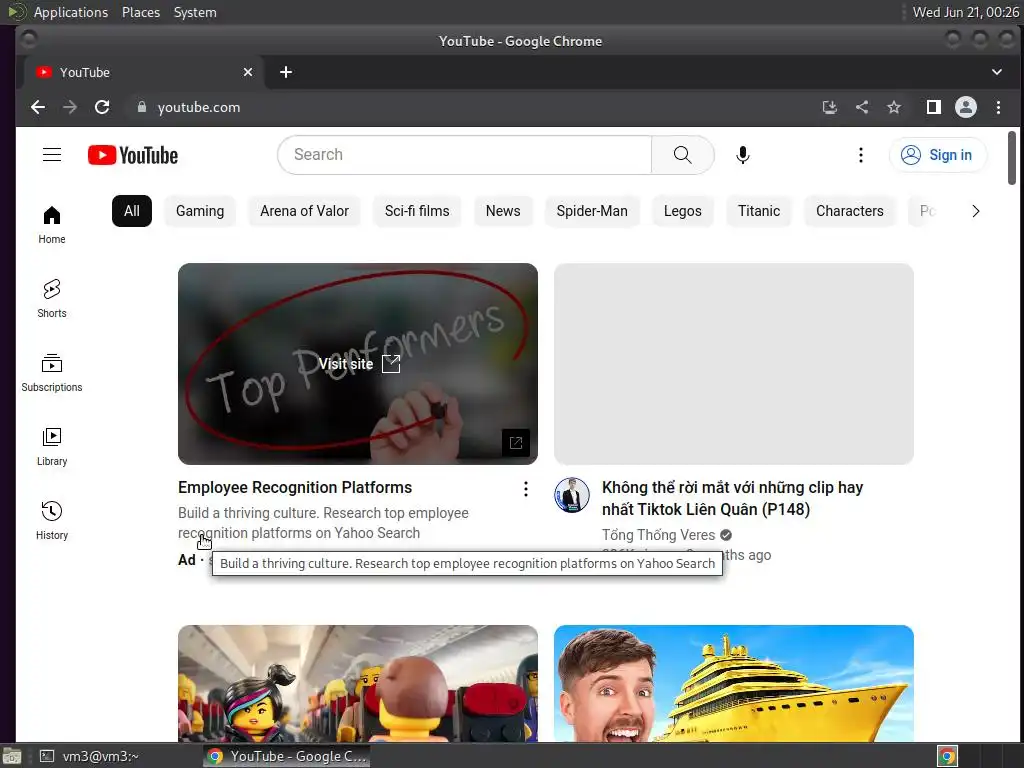Screen dimensions: 1024x768
Task: Click Chrome icon in workspace switcher
Action: [947, 756]
